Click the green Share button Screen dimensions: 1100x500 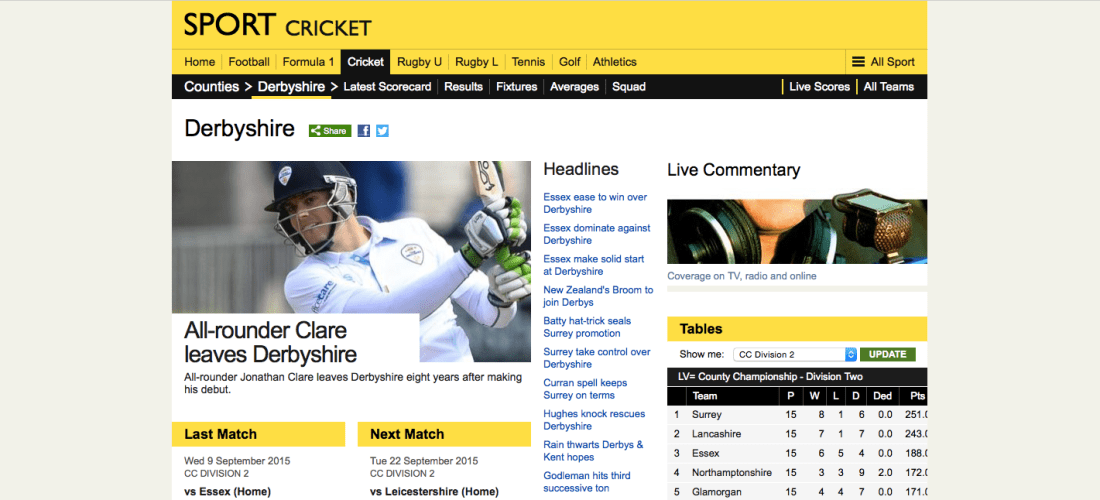329,131
